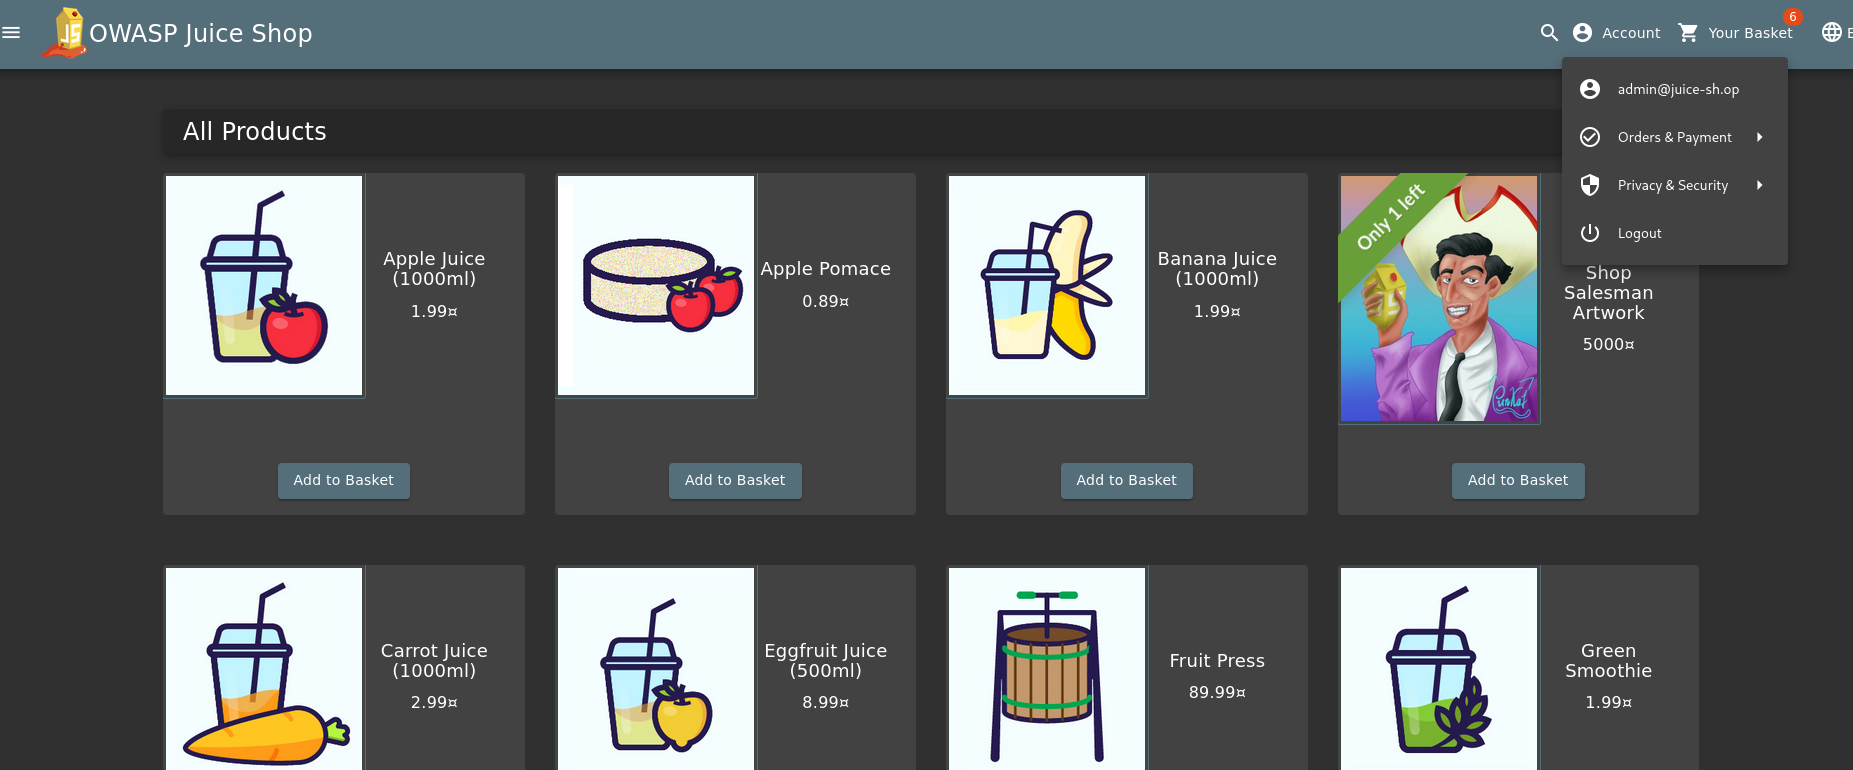The width and height of the screenshot is (1853, 770).
Task: Add Shop Salesman Artwork to basket
Action: 1518,481
